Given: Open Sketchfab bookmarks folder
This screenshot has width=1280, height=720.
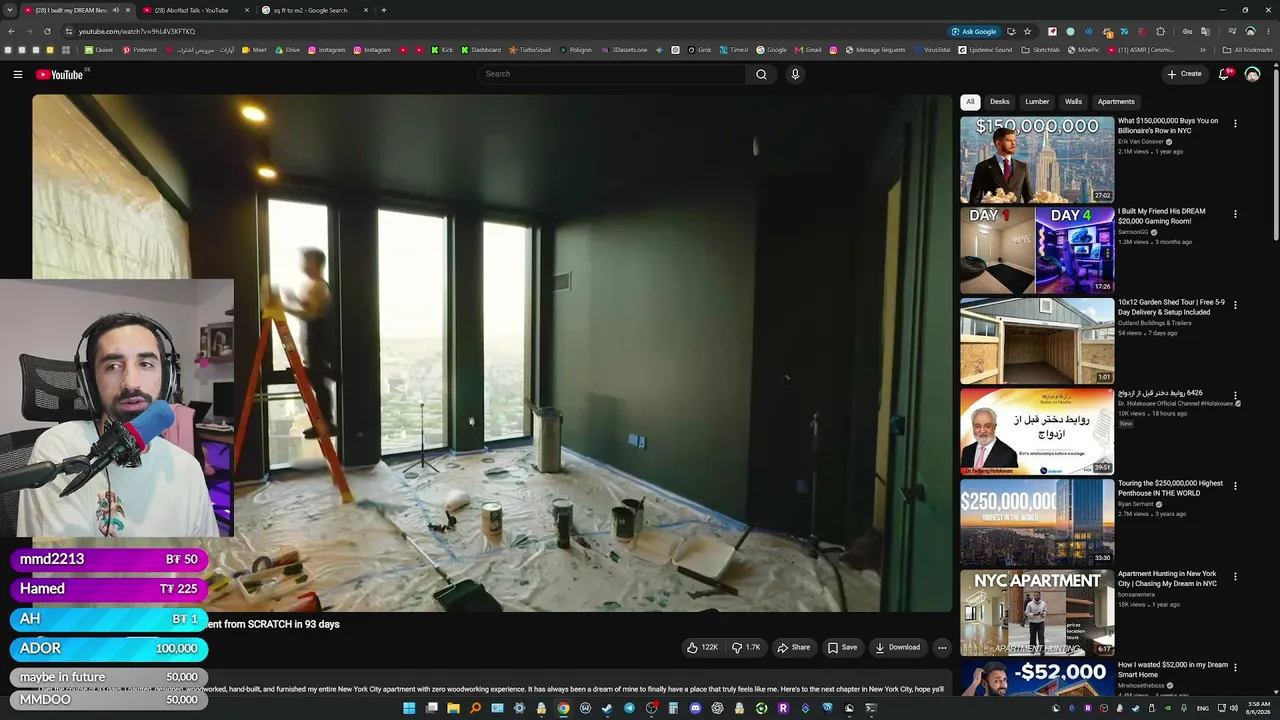Looking at the screenshot, I should [x=1040, y=50].
